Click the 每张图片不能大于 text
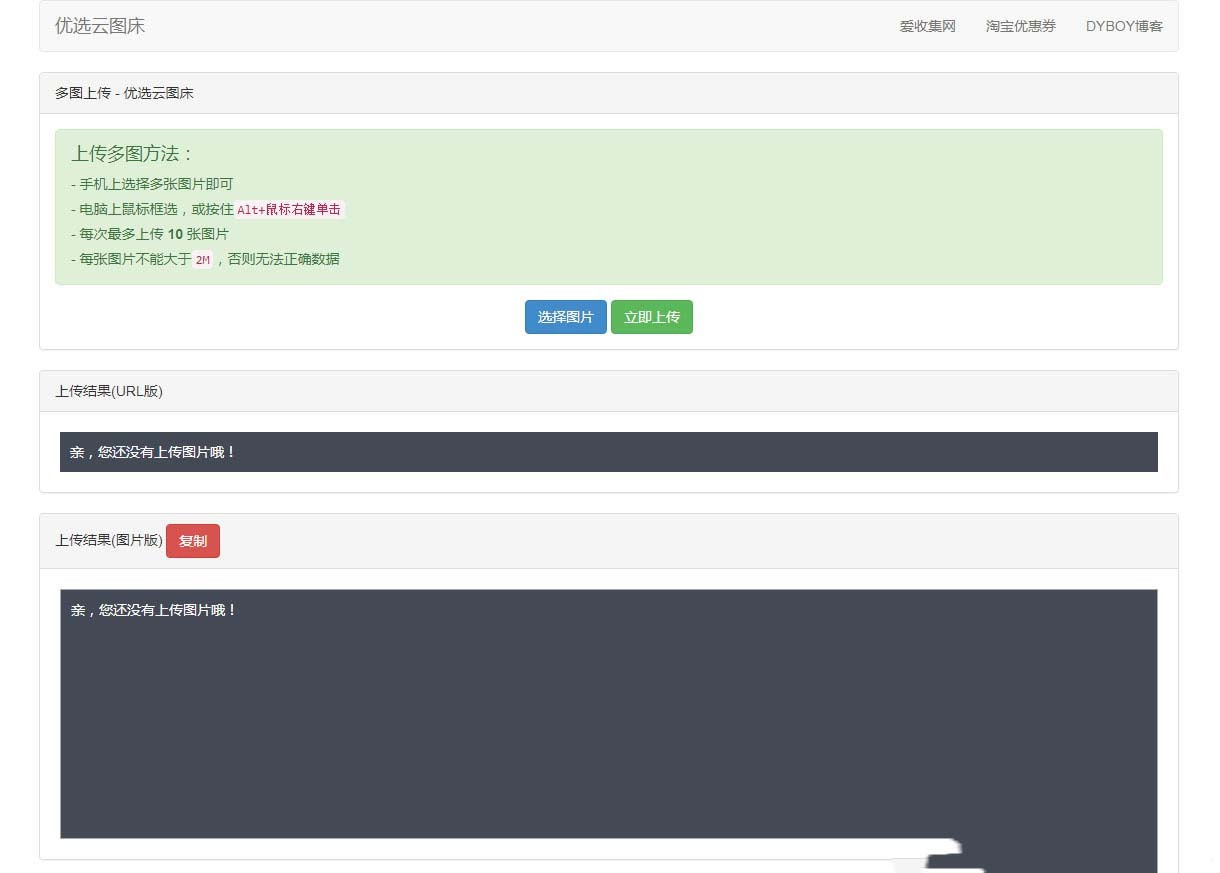The width and height of the screenshot is (1220, 873). [135, 259]
